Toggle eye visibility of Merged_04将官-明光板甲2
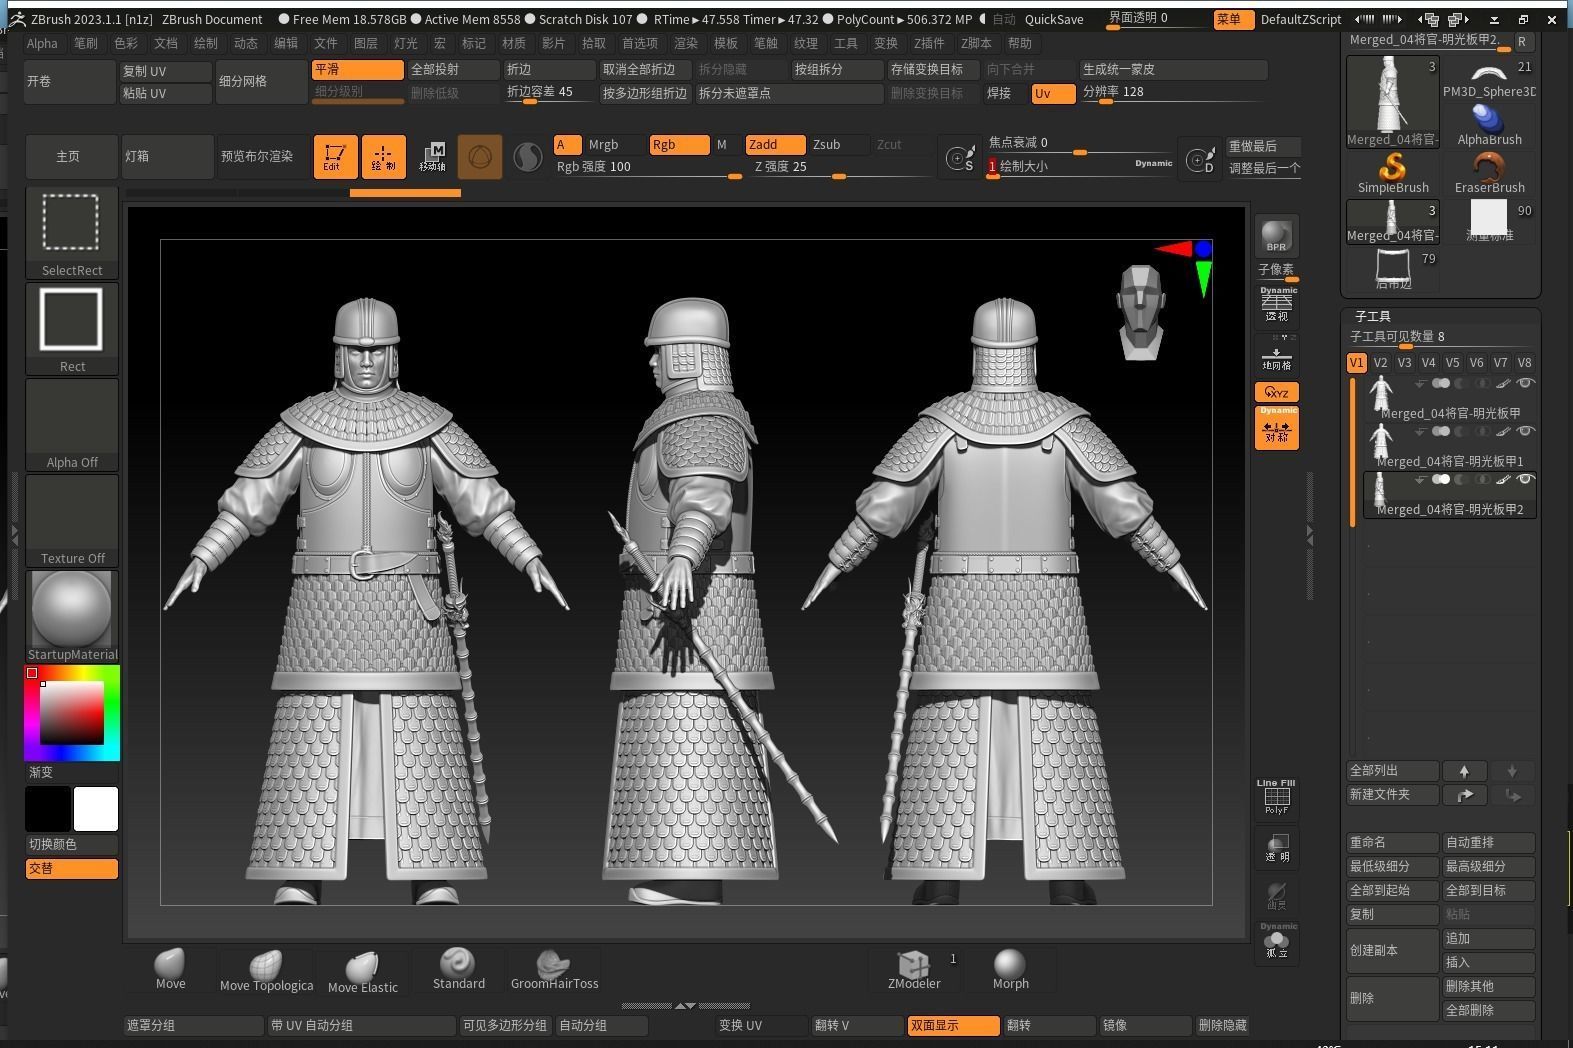Screen dimensions: 1573x1048 coord(1525,479)
